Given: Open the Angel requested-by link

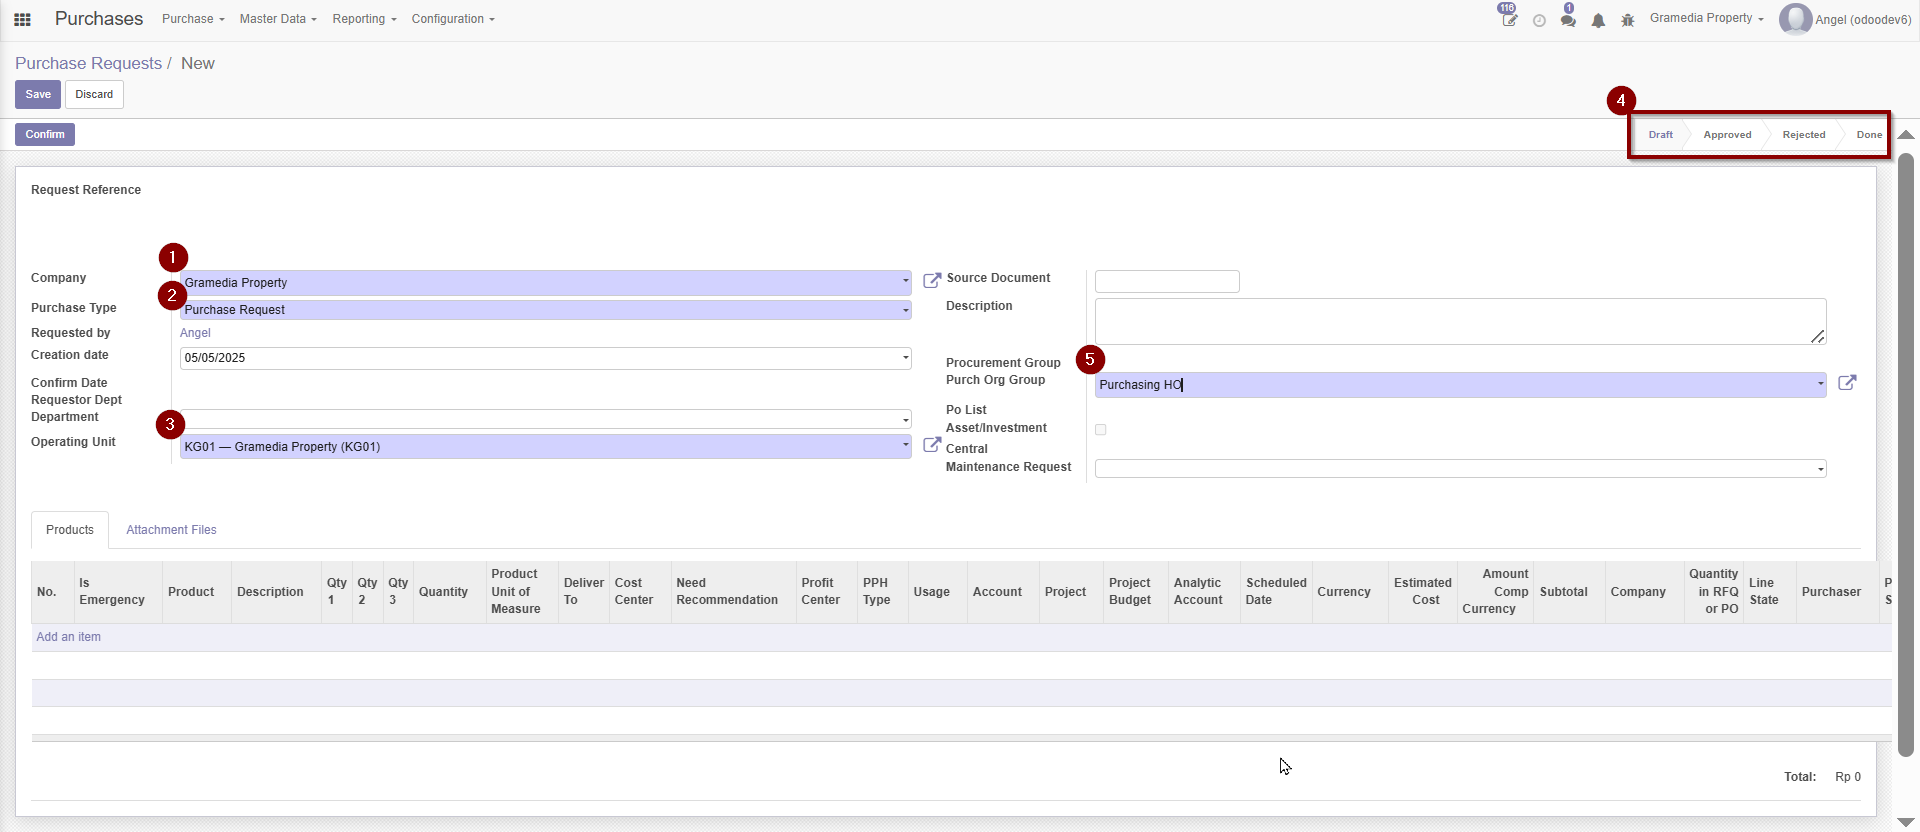Looking at the screenshot, I should 195,333.
